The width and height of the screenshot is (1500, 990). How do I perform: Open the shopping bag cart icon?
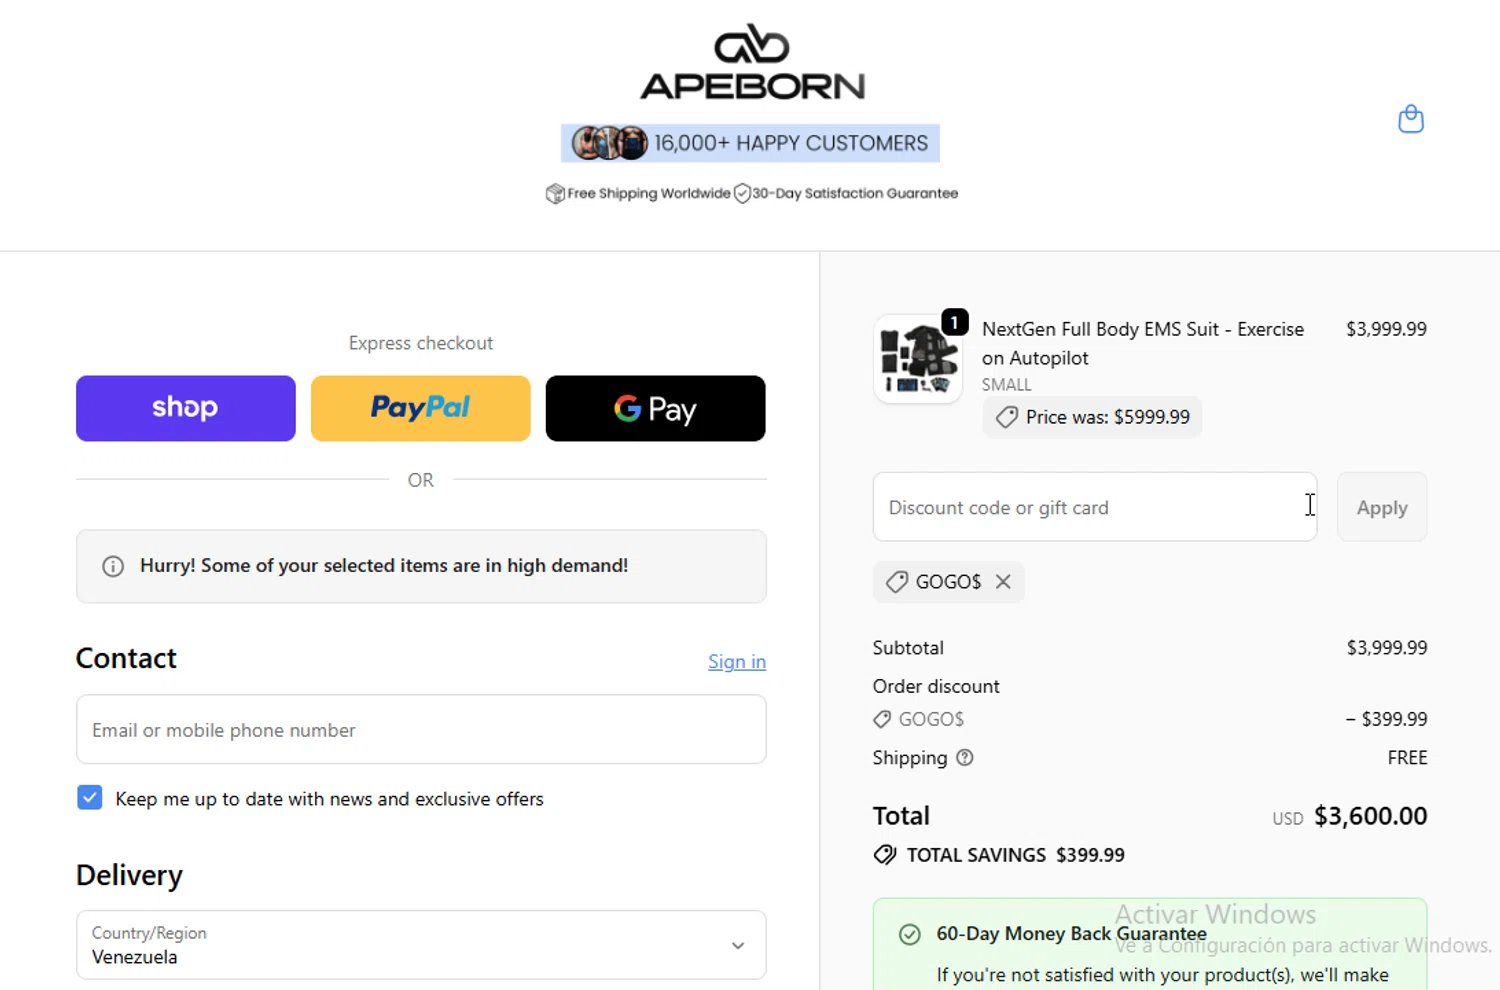coord(1410,119)
